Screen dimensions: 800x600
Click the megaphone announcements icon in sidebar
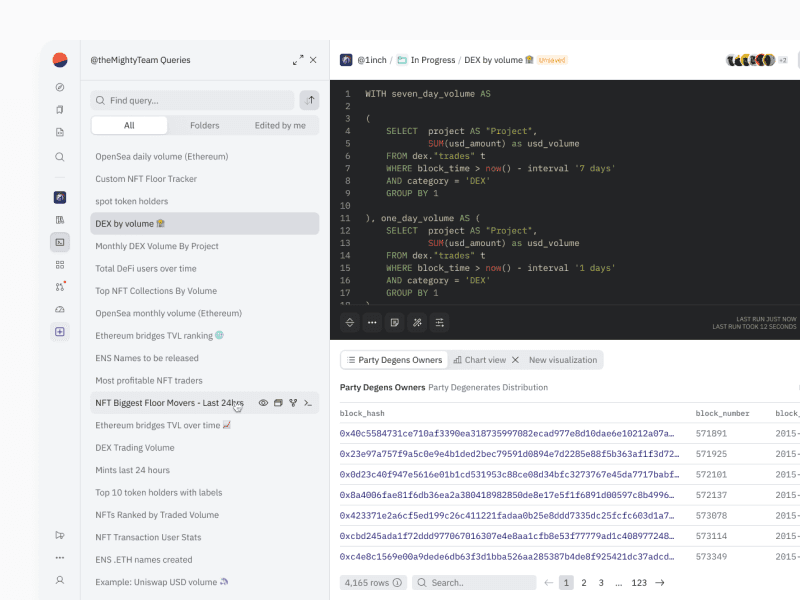click(60, 535)
